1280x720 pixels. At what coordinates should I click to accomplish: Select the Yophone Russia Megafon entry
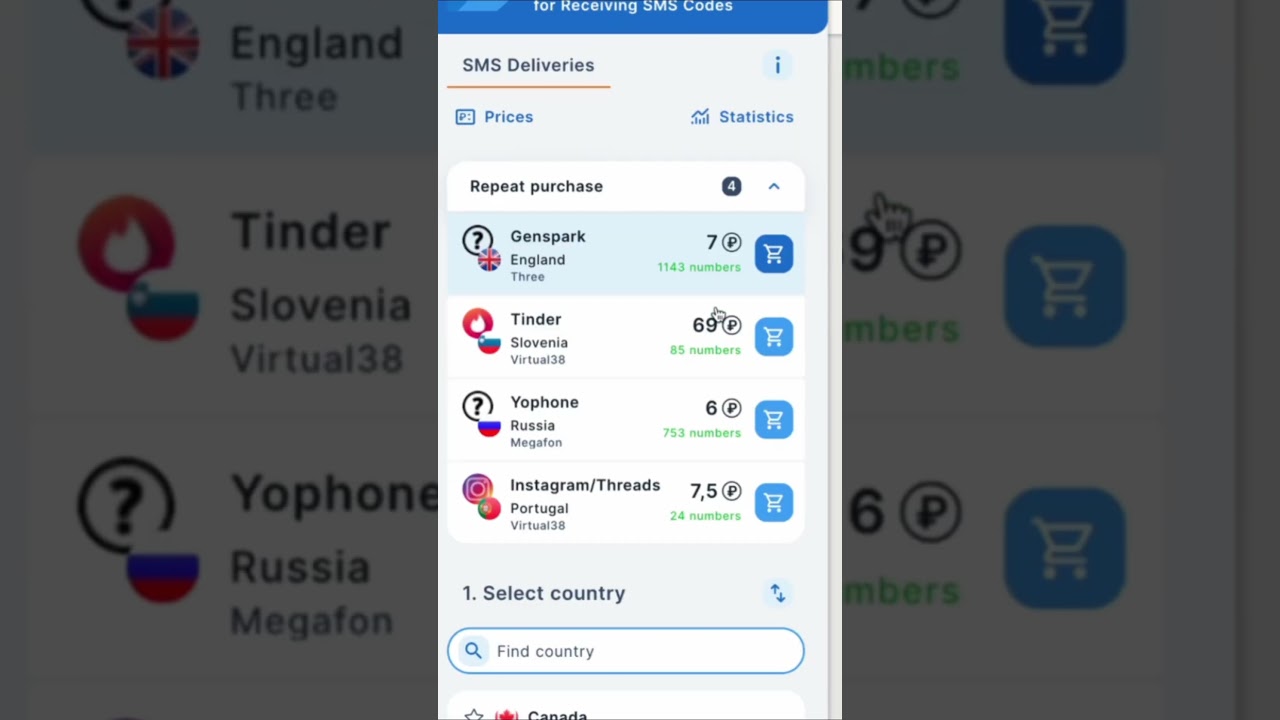626,420
